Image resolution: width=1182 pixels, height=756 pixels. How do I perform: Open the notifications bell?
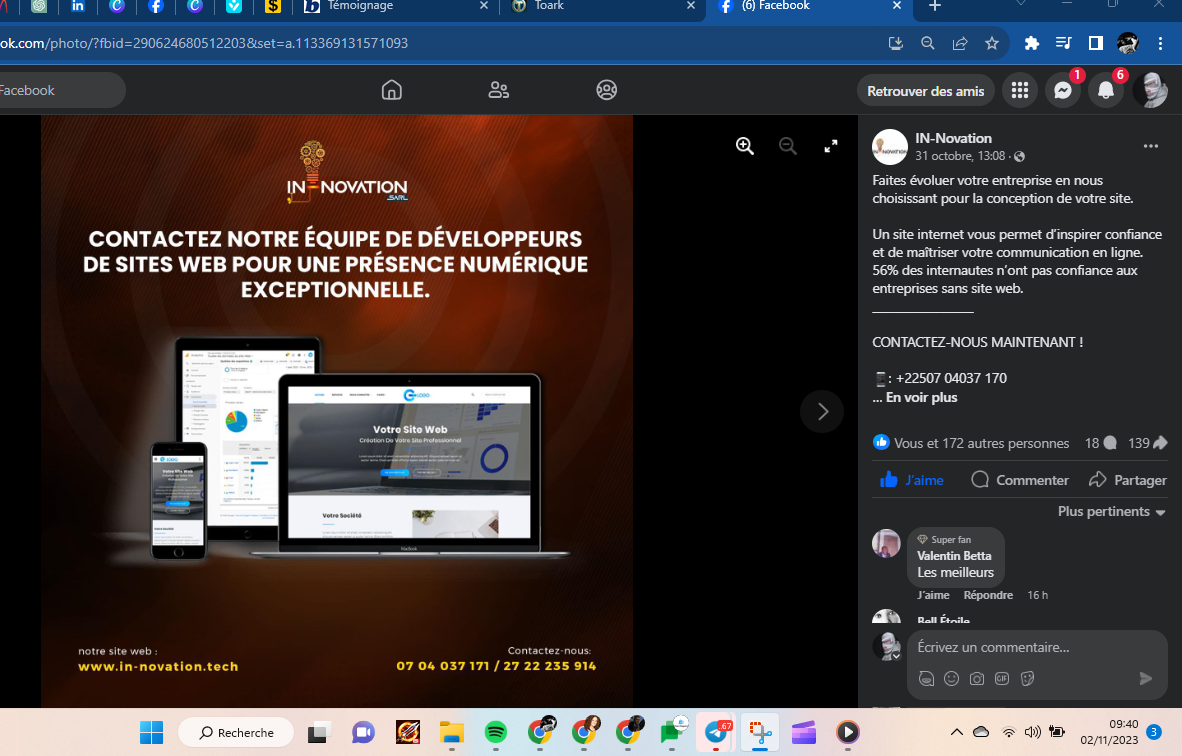coord(1106,91)
